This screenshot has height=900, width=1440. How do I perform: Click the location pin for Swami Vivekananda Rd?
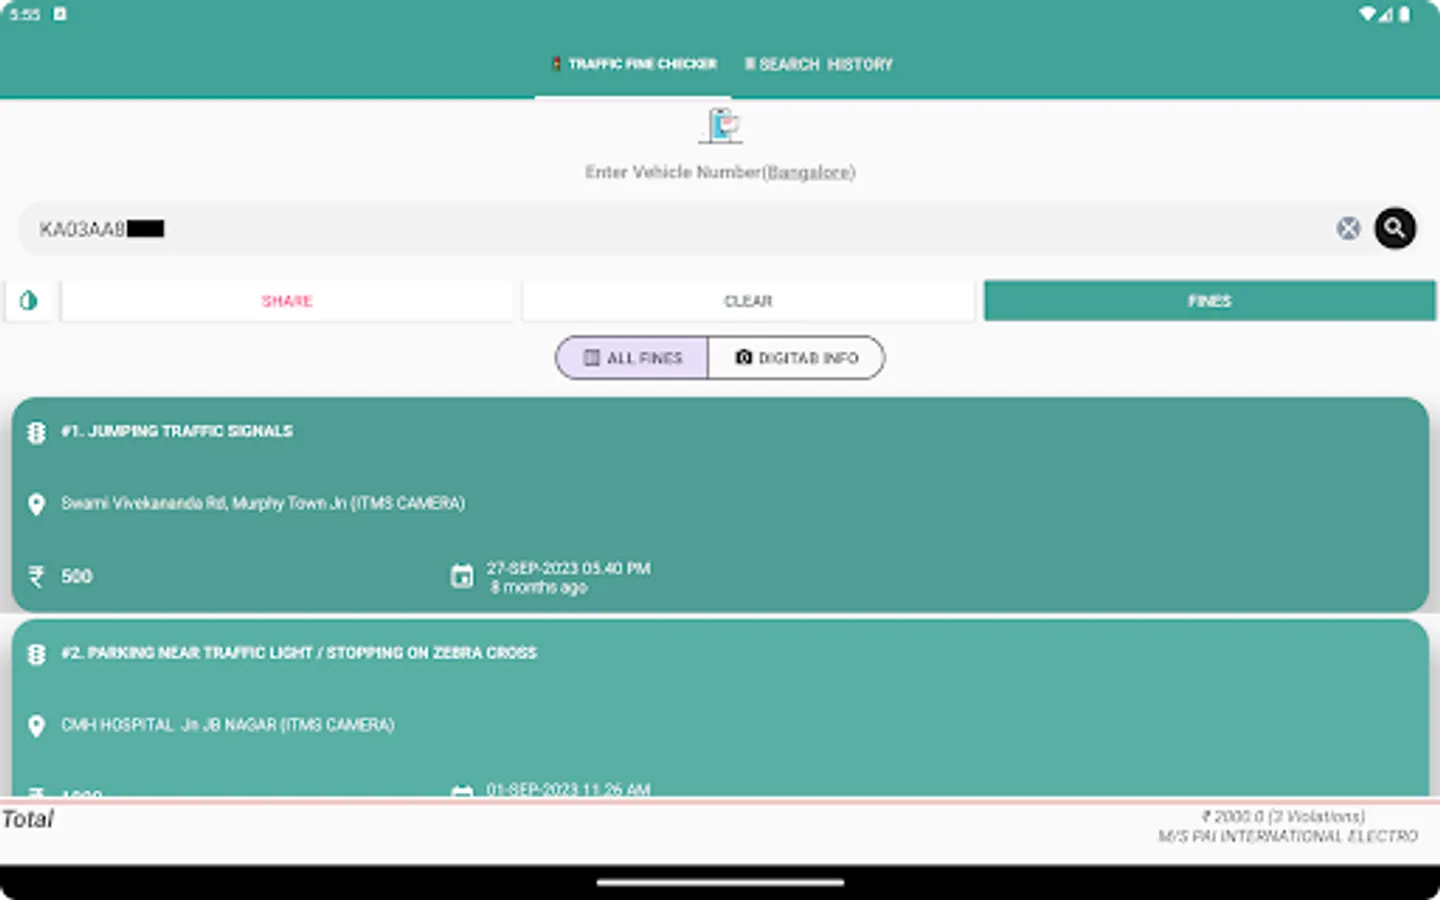[x=37, y=505]
